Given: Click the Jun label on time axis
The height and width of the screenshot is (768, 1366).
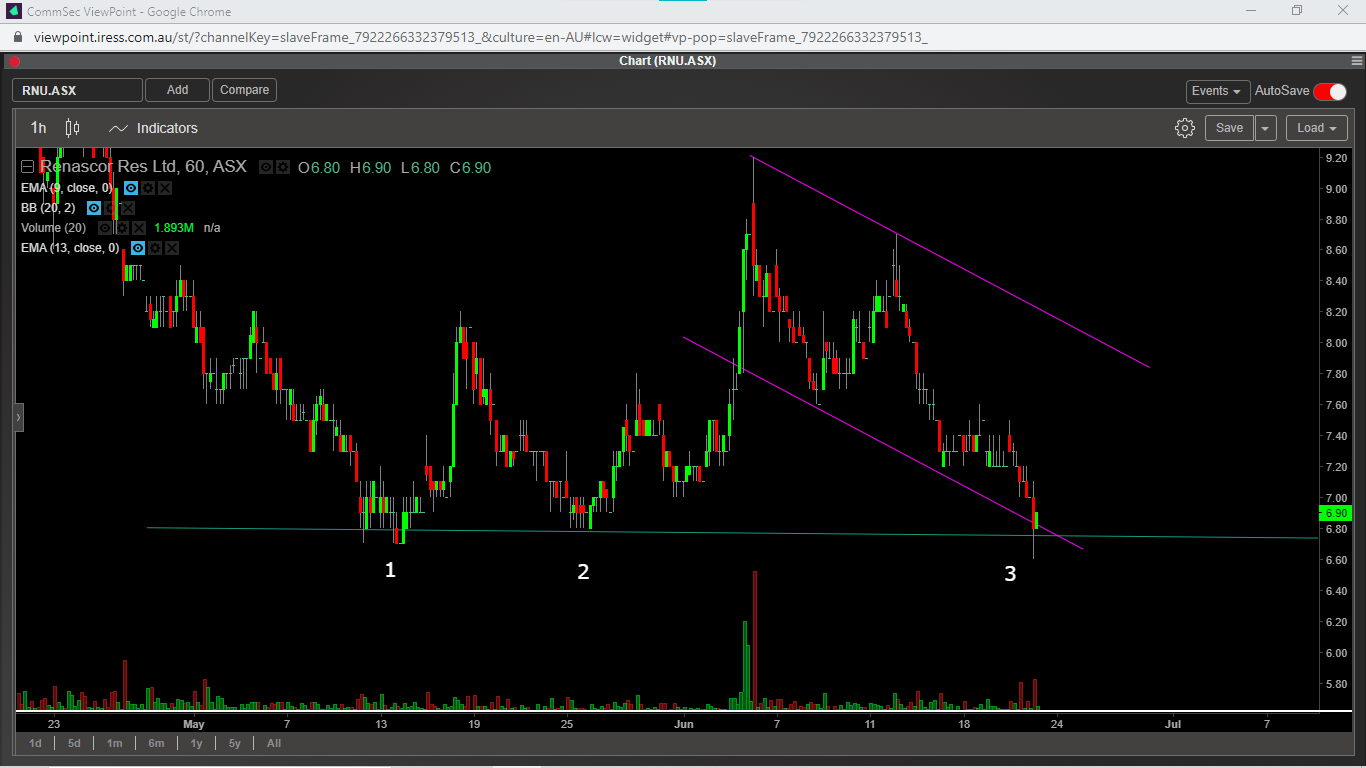Looking at the screenshot, I should pyautogui.click(x=683, y=723).
